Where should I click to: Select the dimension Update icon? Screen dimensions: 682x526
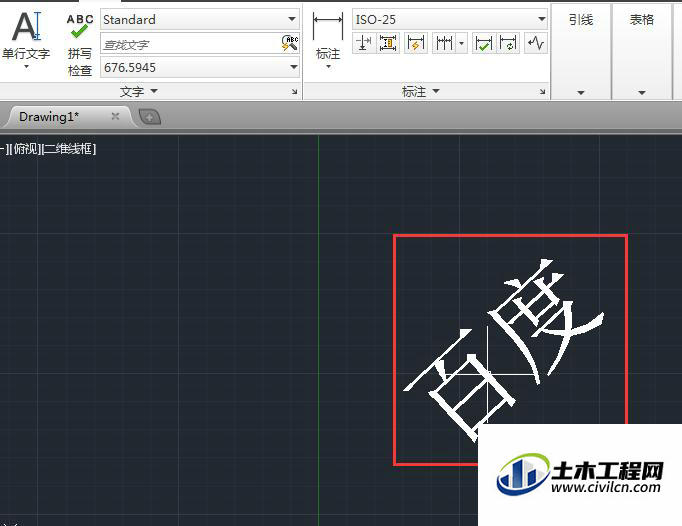[x=508, y=43]
